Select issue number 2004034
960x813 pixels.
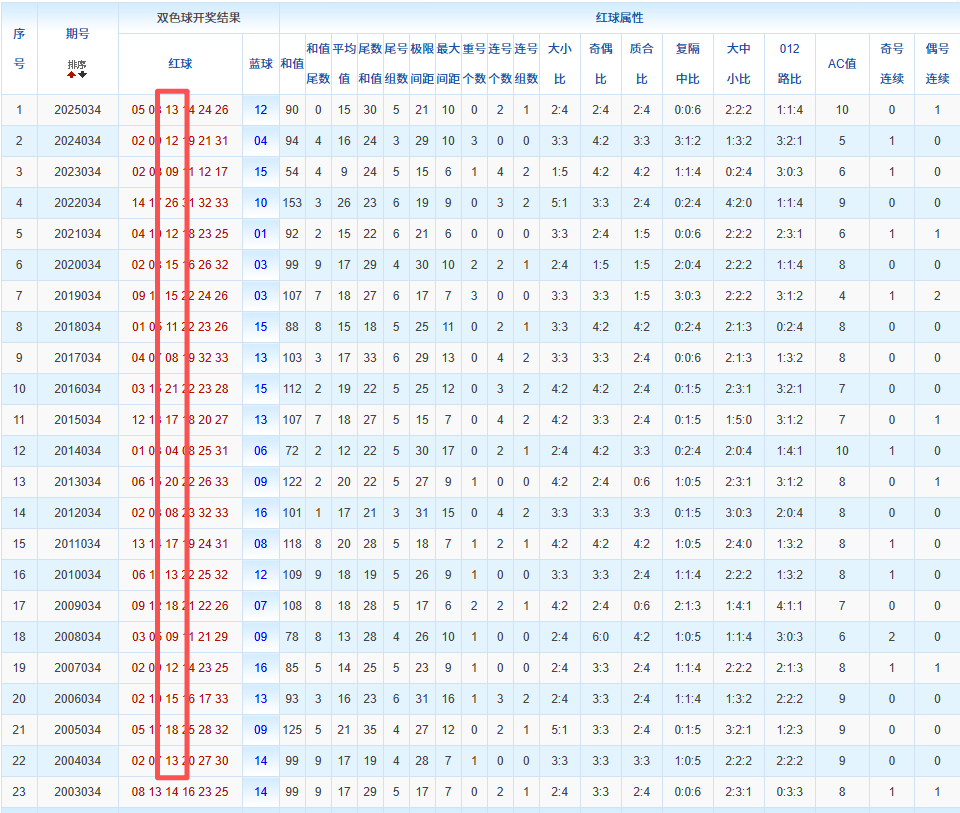click(x=77, y=761)
